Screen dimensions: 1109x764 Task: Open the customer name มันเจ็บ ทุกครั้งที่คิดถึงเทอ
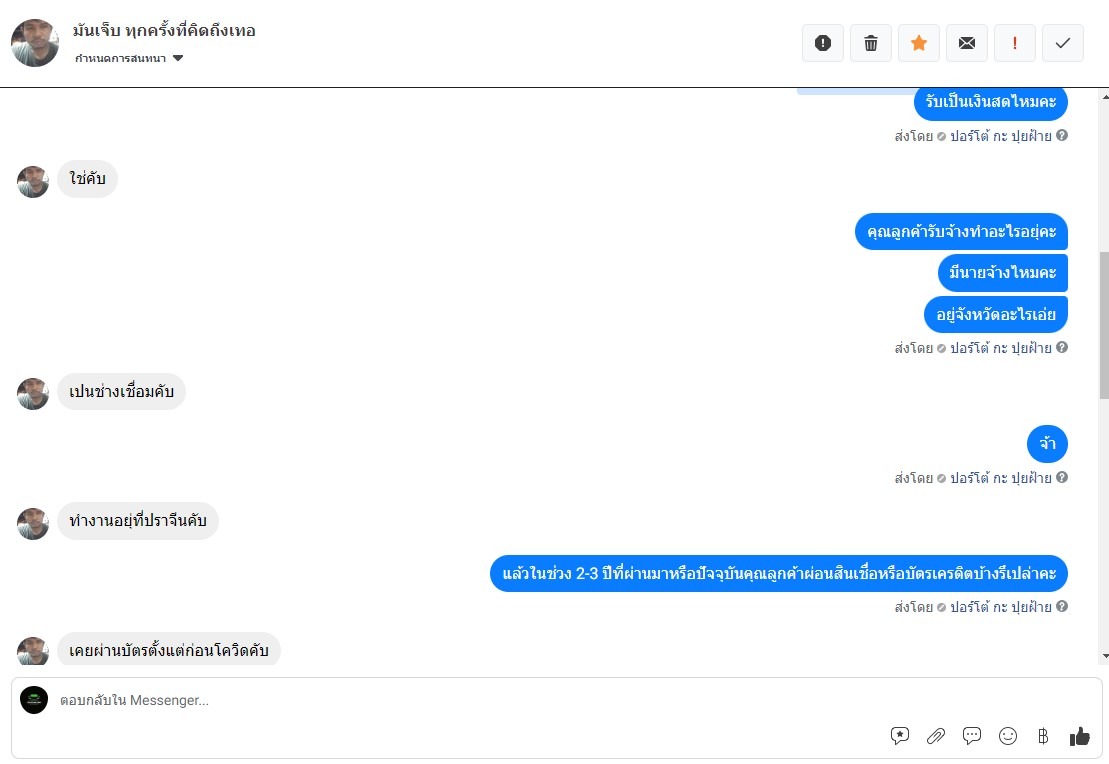point(164,30)
